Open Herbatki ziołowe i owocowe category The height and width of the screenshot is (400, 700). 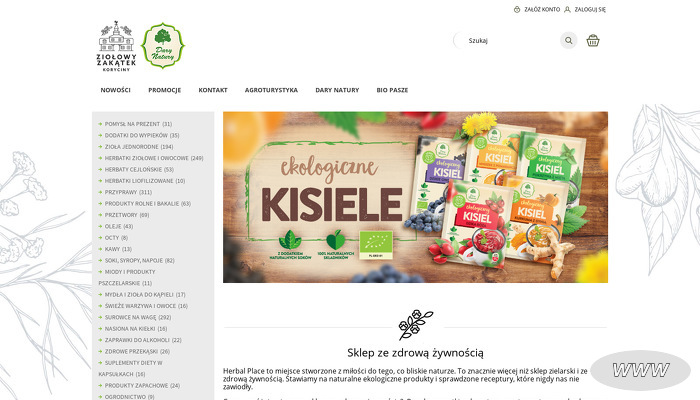point(154,158)
